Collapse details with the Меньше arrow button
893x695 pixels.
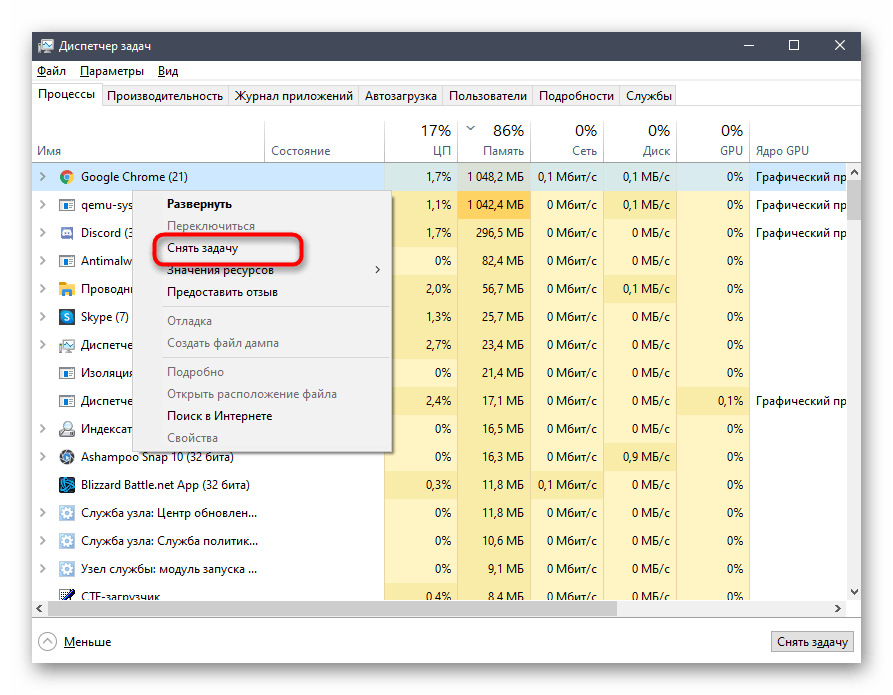tap(48, 642)
